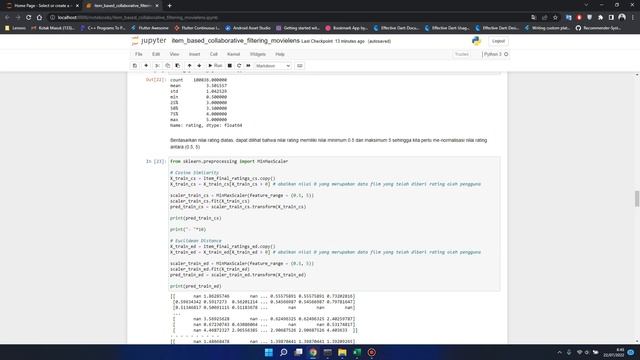
Task: Open the Insert menu
Action: tap(194, 54)
